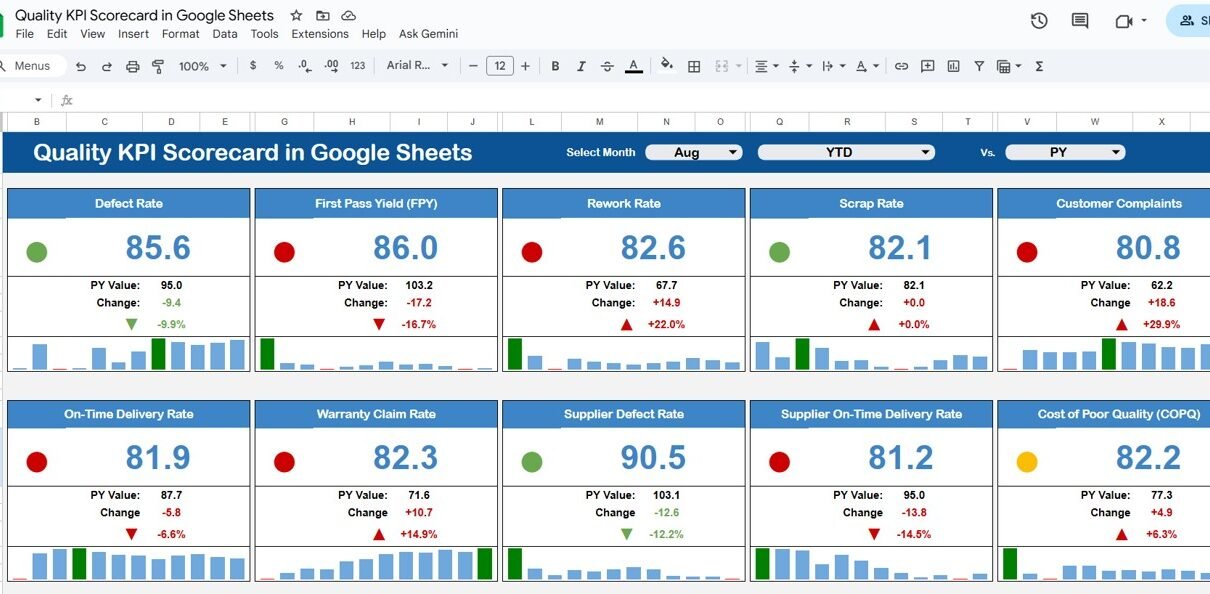This screenshot has width=1210, height=594.
Task: Open the Data menu
Action: click(x=225, y=34)
